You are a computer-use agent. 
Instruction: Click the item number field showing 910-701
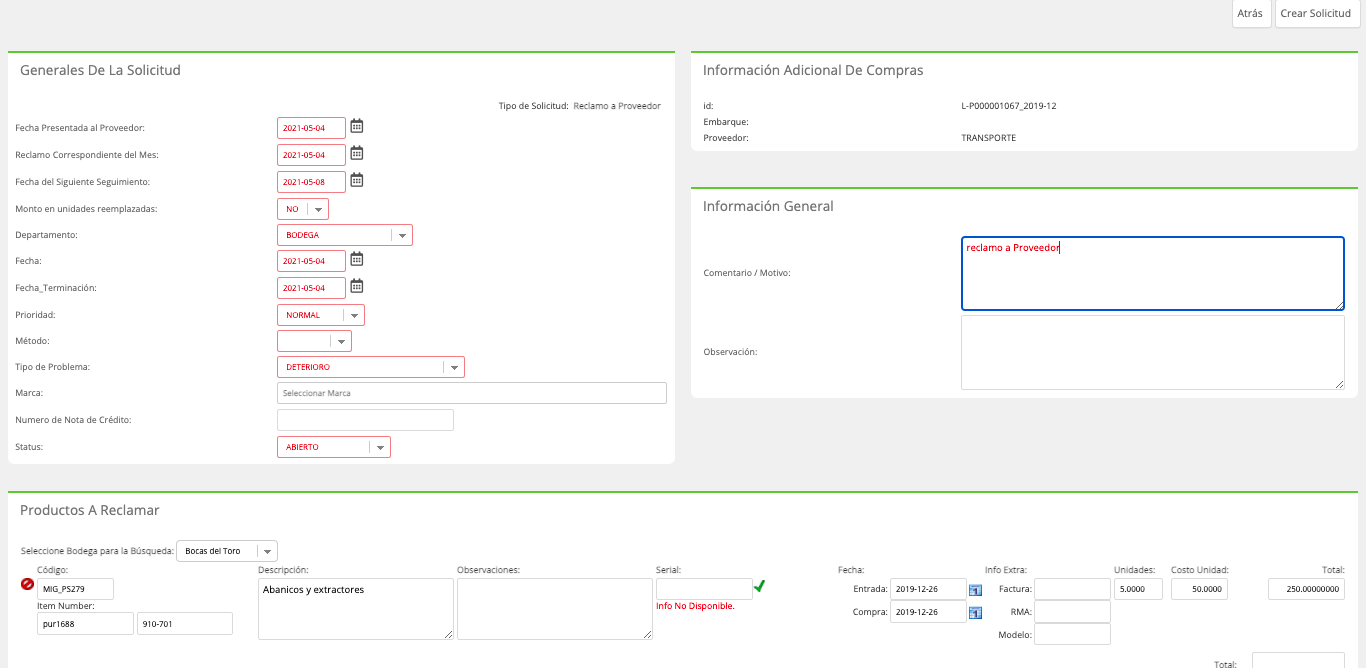click(x=185, y=624)
